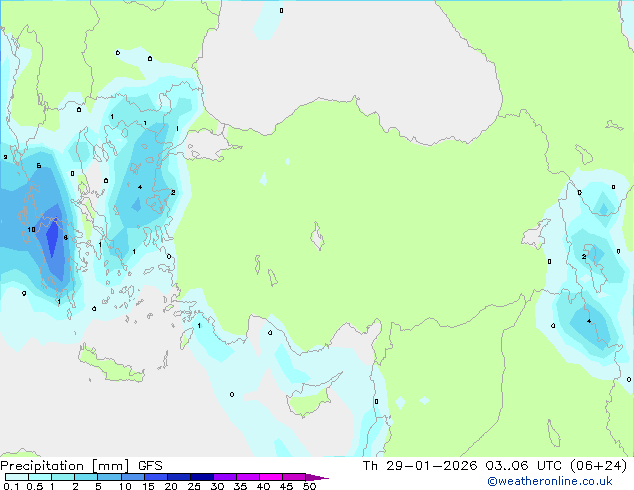Click the legend swatch between 0.1 and 0.5
The width and height of the screenshot is (634, 490).
pyautogui.click(x=17, y=477)
